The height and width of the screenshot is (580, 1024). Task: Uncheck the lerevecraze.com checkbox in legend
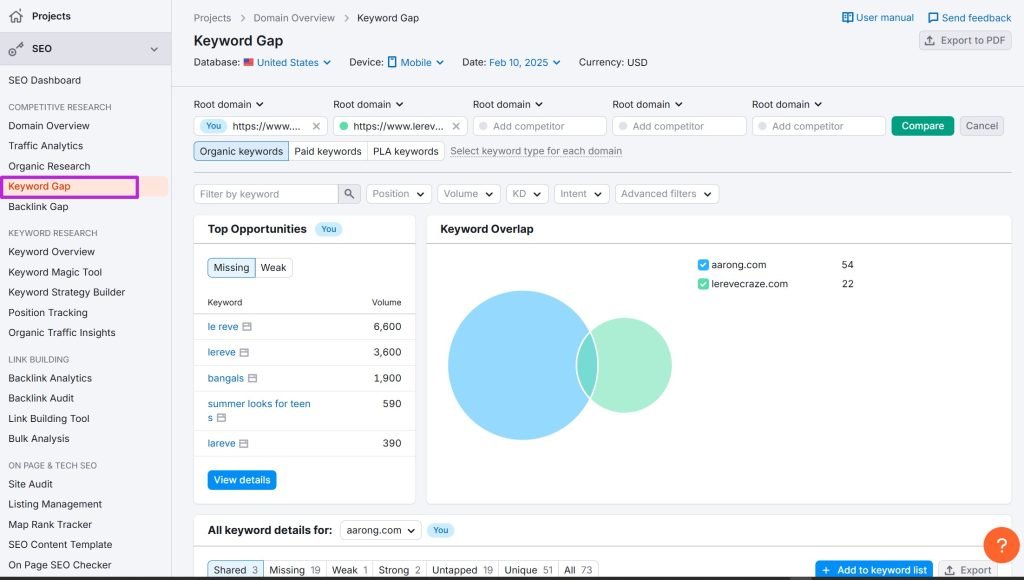coord(703,284)
